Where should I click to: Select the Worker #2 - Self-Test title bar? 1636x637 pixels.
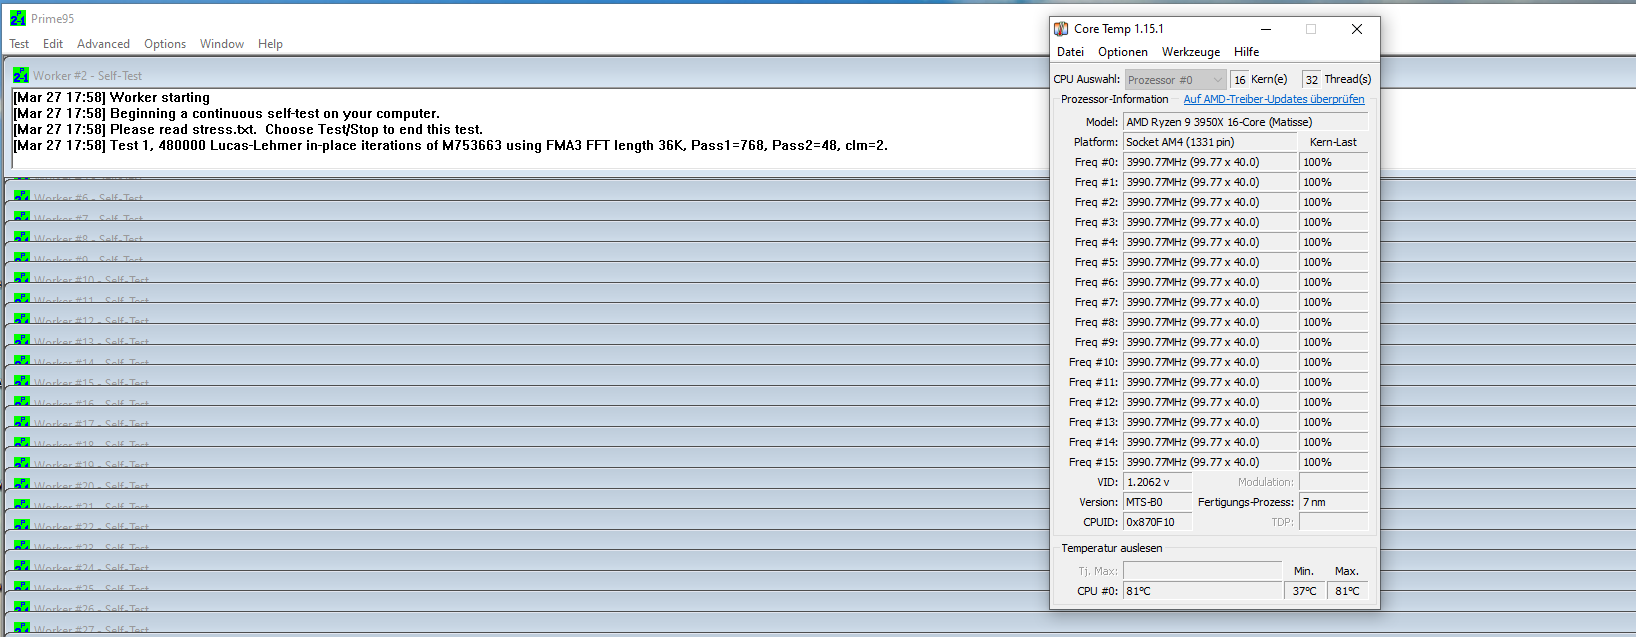pyautogui.click(x=820, y=75)
